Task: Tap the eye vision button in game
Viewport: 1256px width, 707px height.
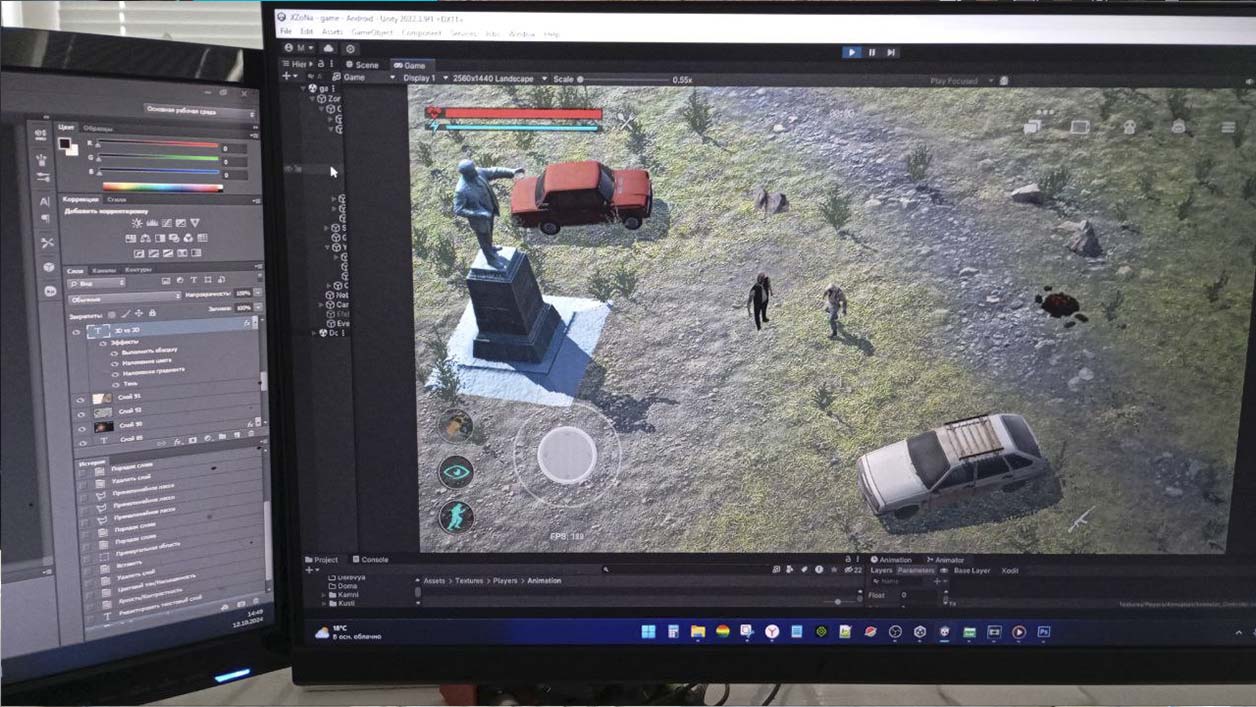Action: coord(457,472)
